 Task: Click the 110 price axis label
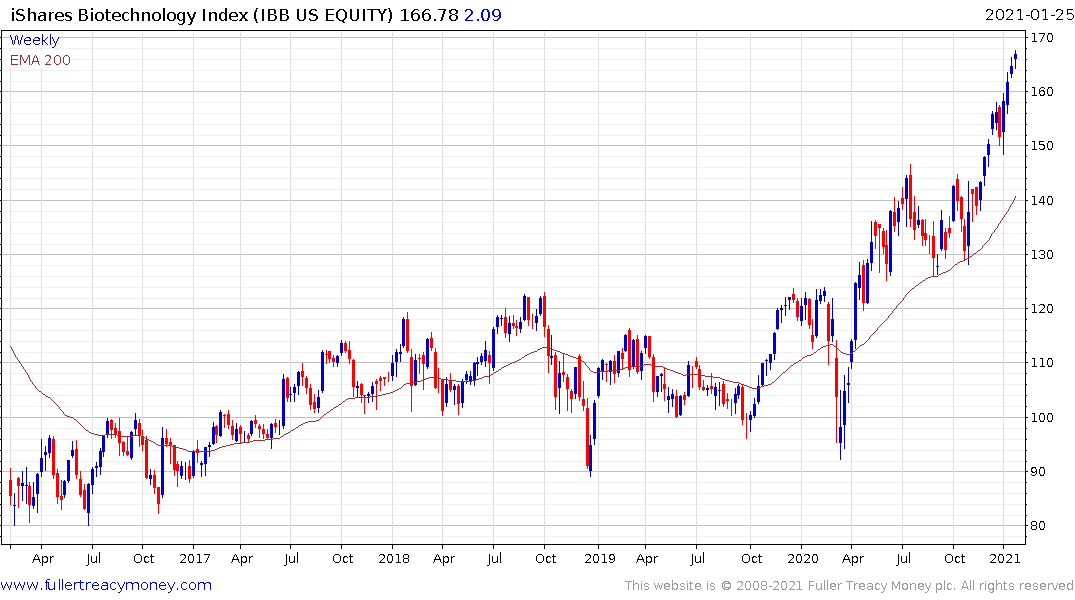pos(1042,363)
